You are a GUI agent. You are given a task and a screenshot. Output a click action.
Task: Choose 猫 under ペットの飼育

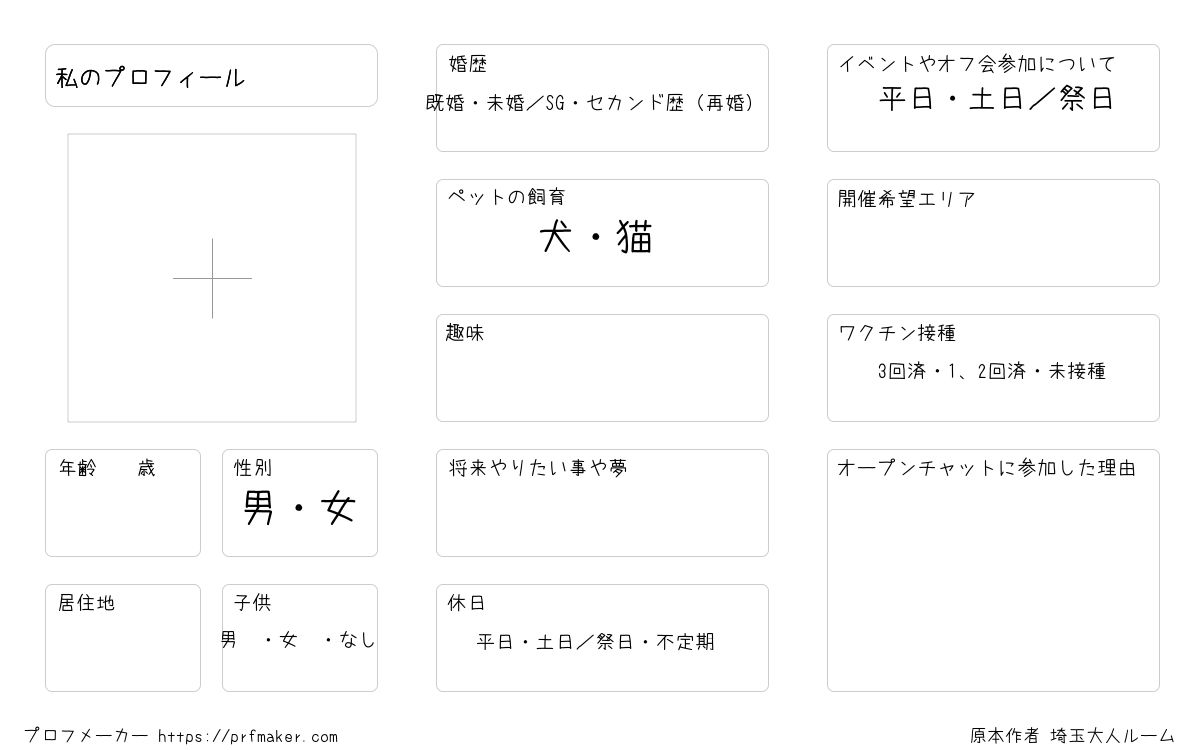635,238
